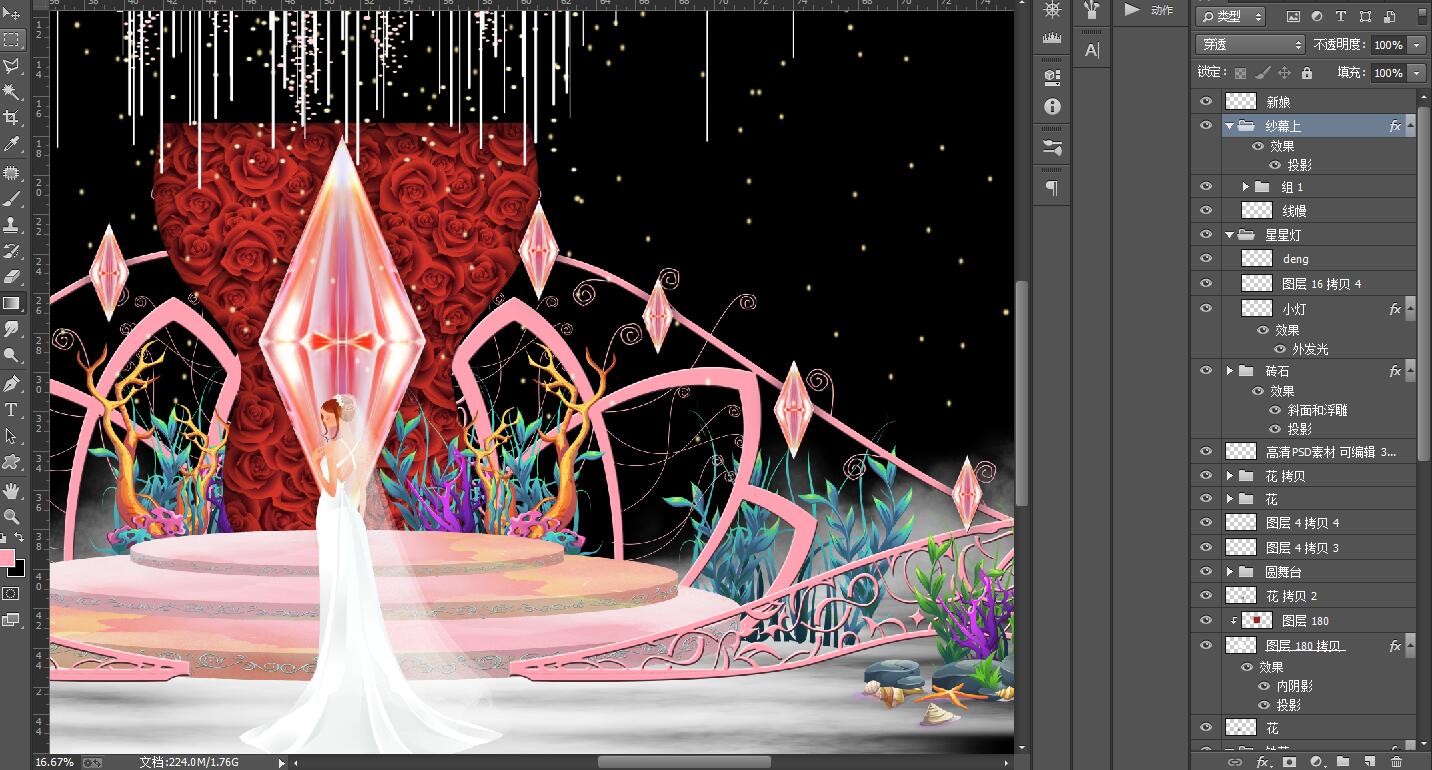Open the Histogram panel icon

[x=1052, y=38]
